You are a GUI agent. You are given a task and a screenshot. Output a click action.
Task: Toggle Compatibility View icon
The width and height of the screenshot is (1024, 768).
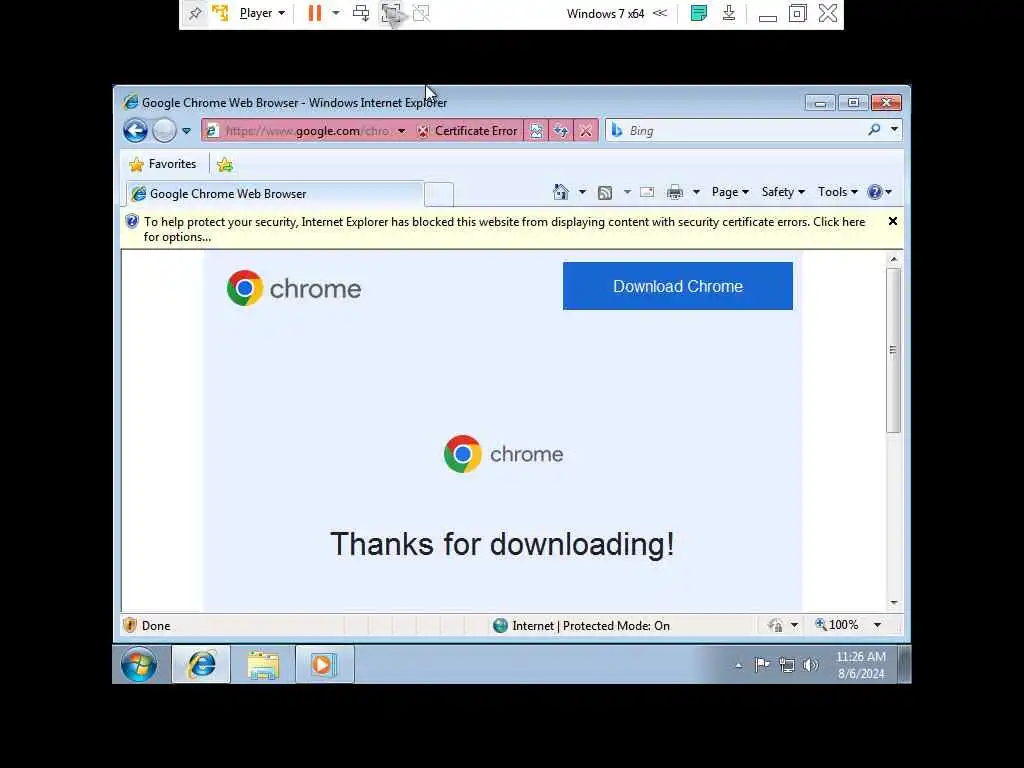point(536,131)
